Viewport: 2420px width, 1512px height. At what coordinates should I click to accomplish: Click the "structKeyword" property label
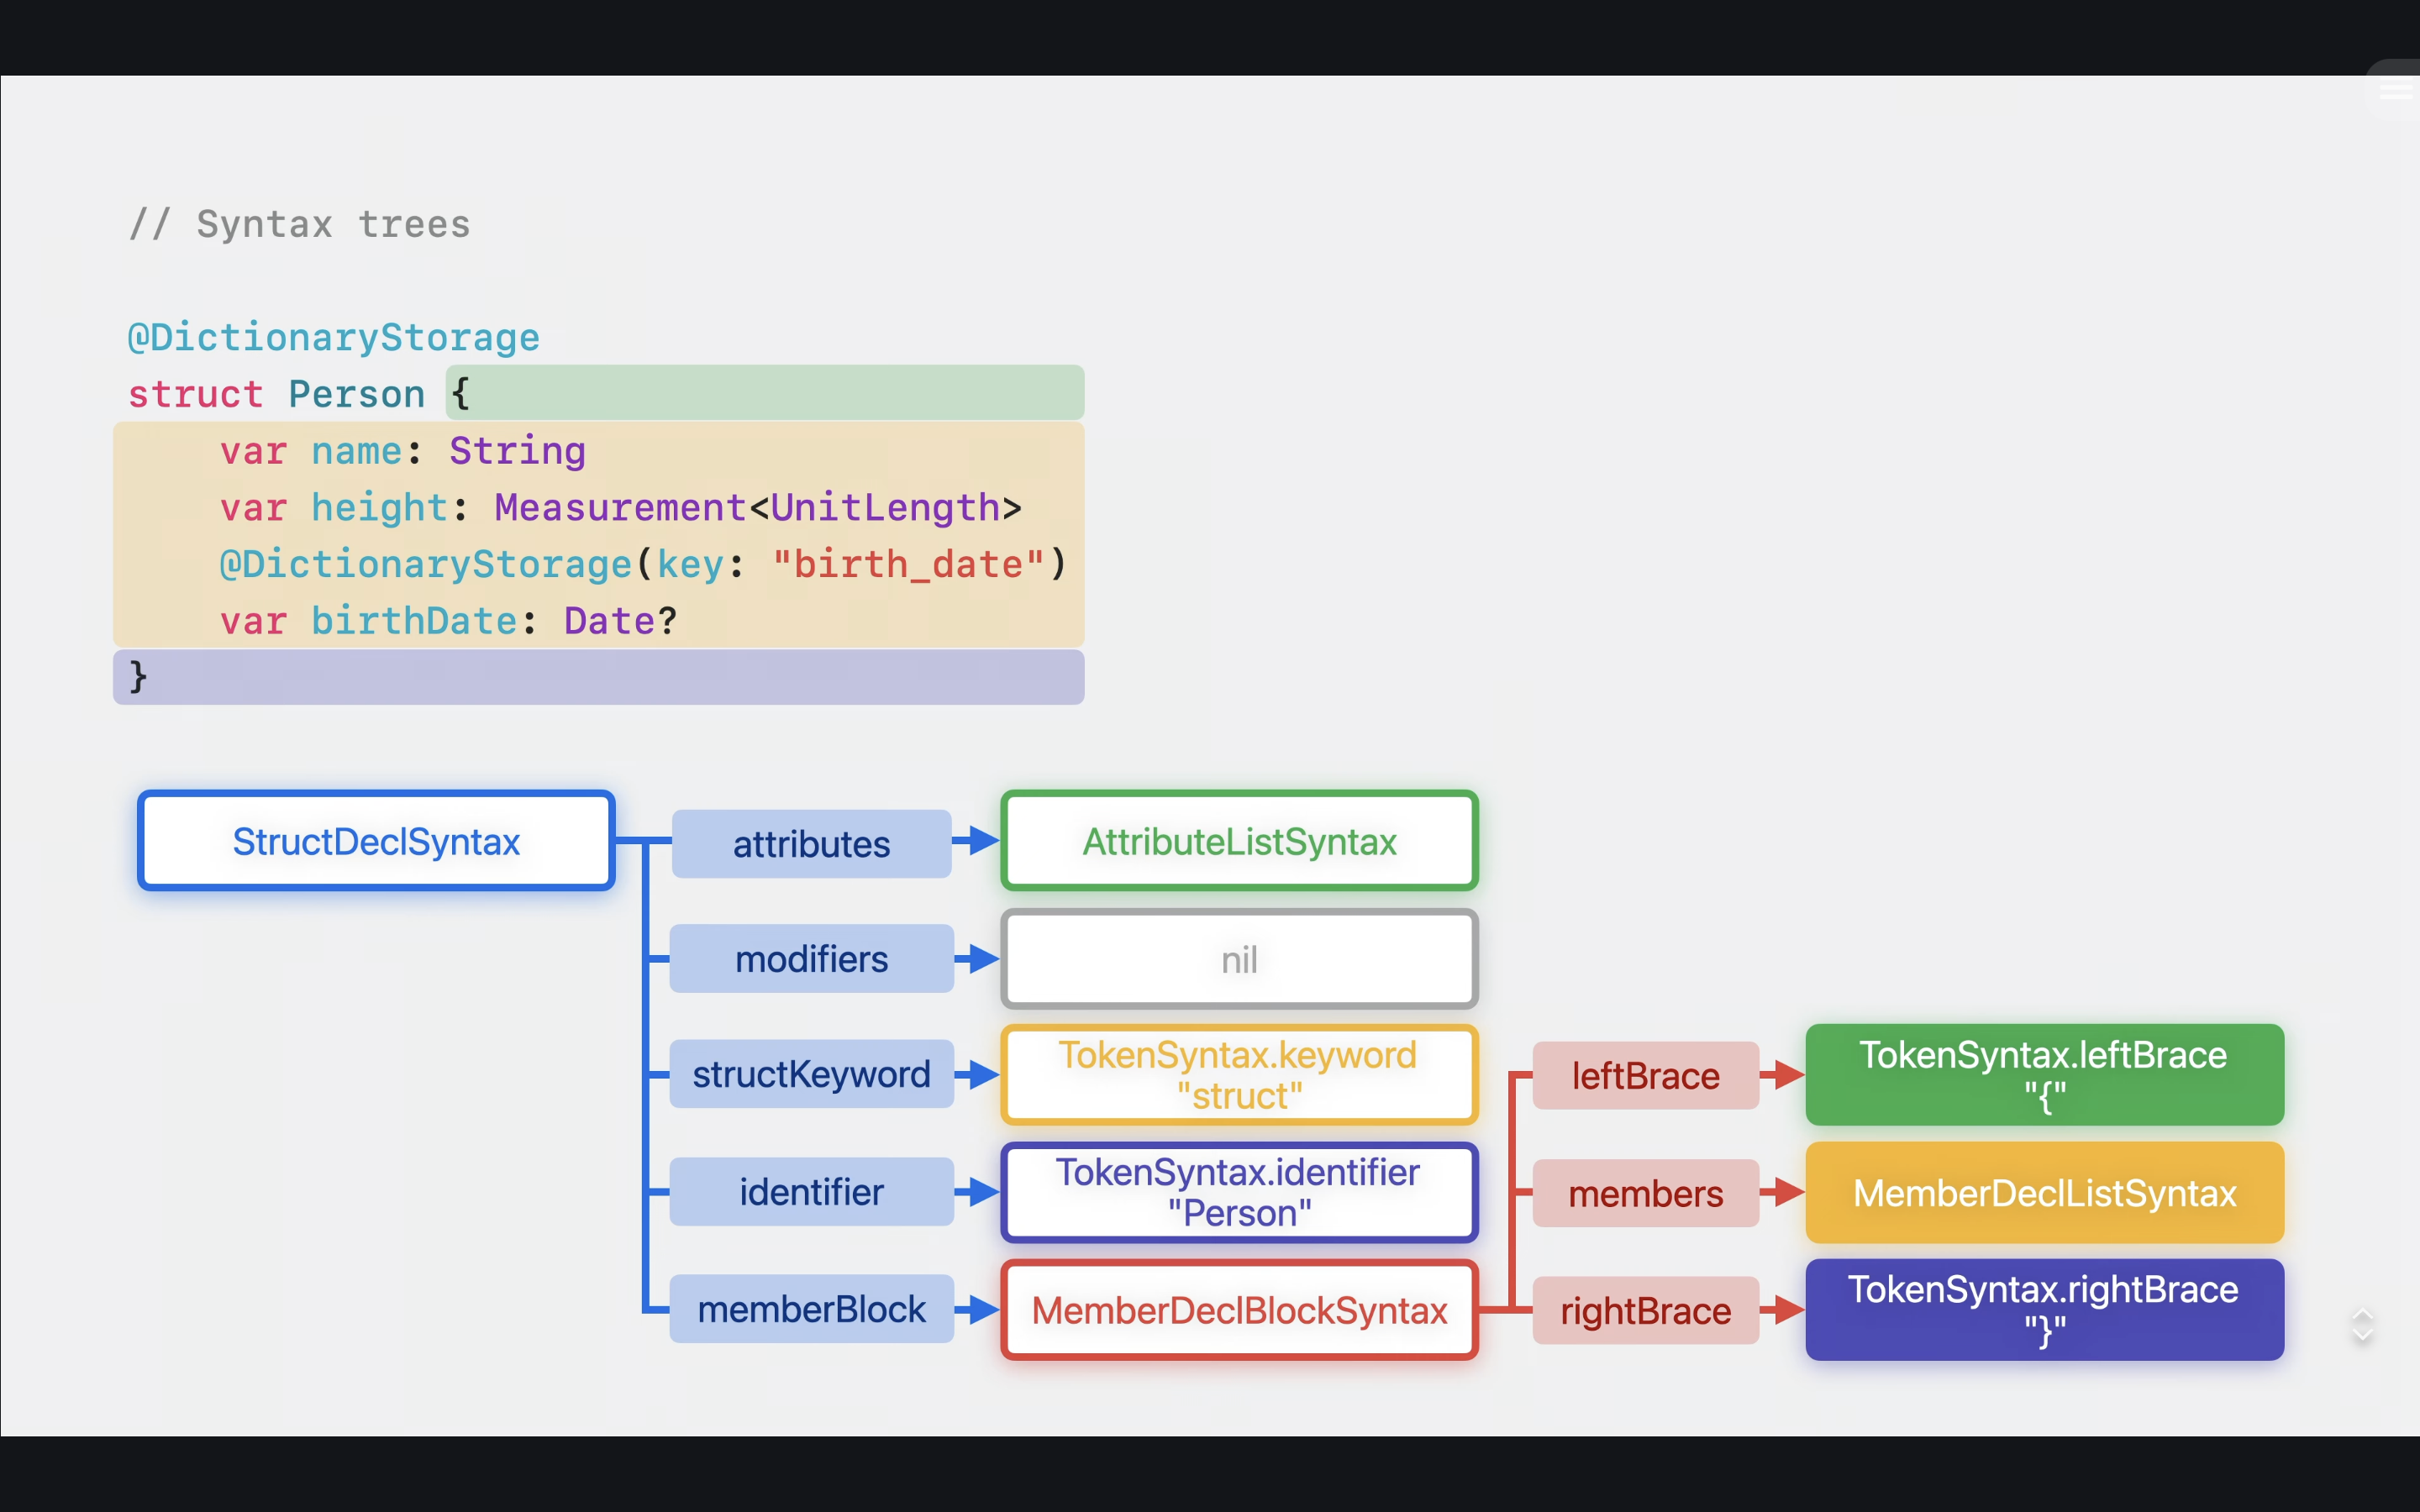coord(811,1074)
